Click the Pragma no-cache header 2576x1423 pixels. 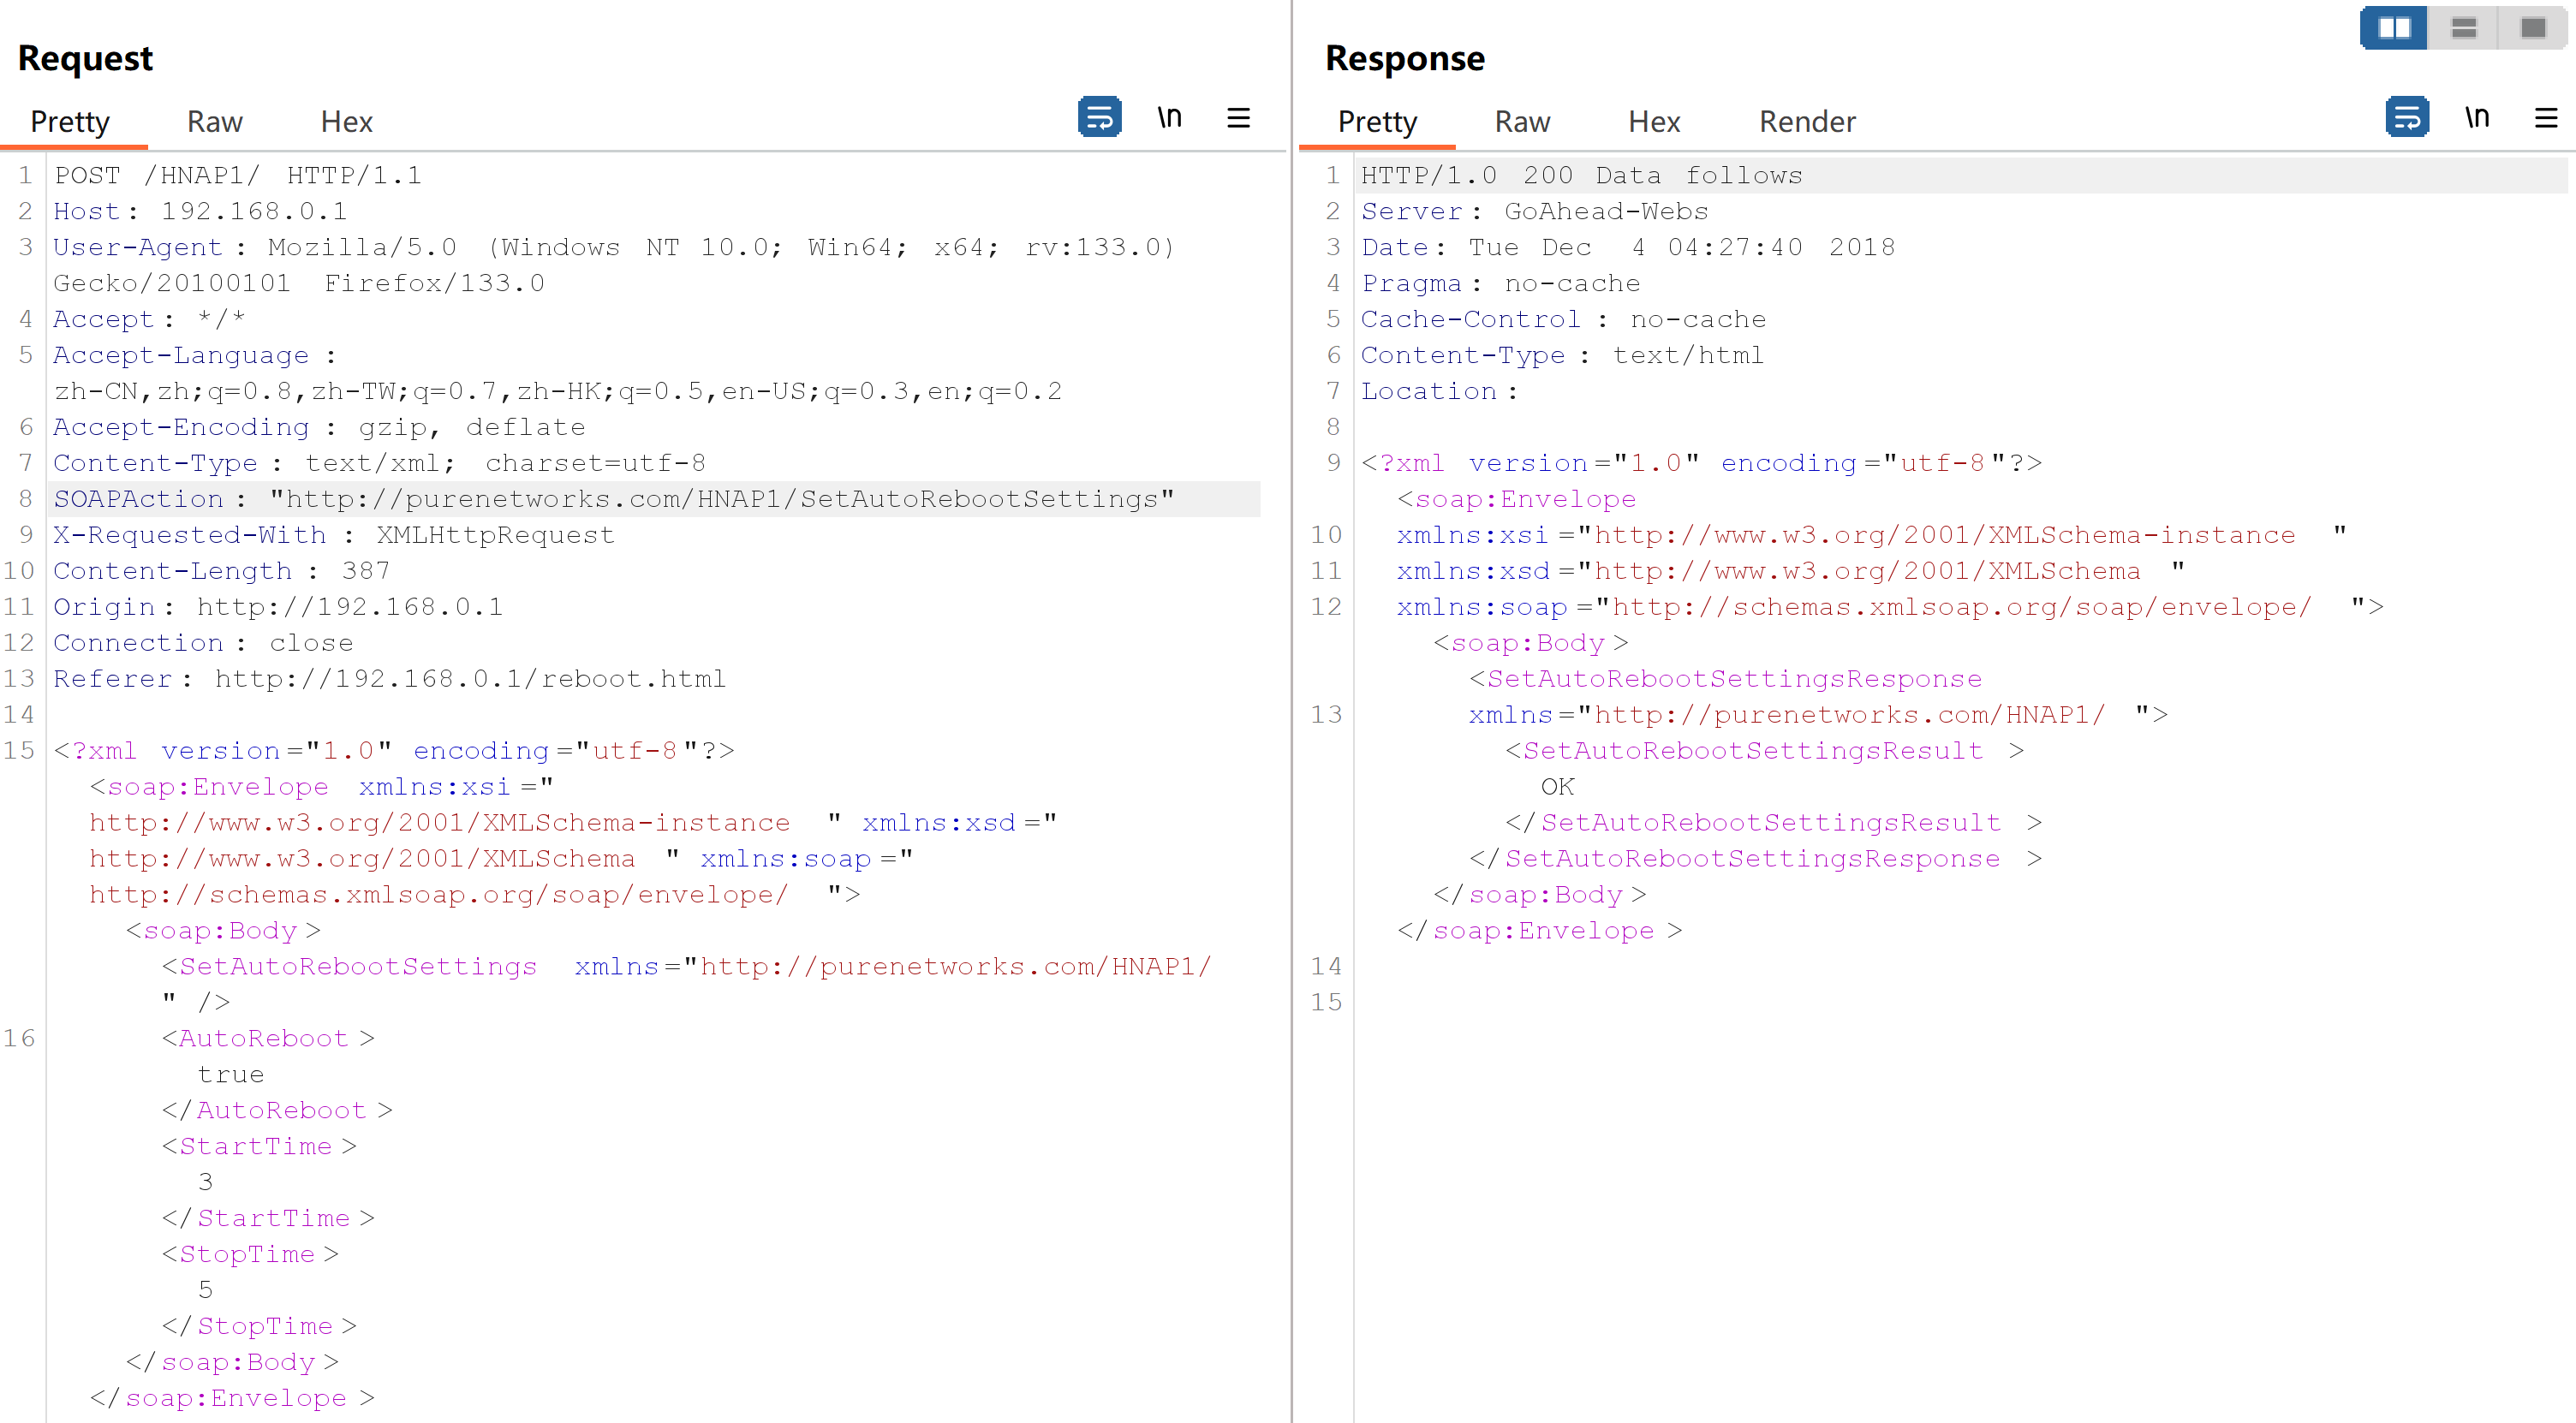[x=1500, y=284]
